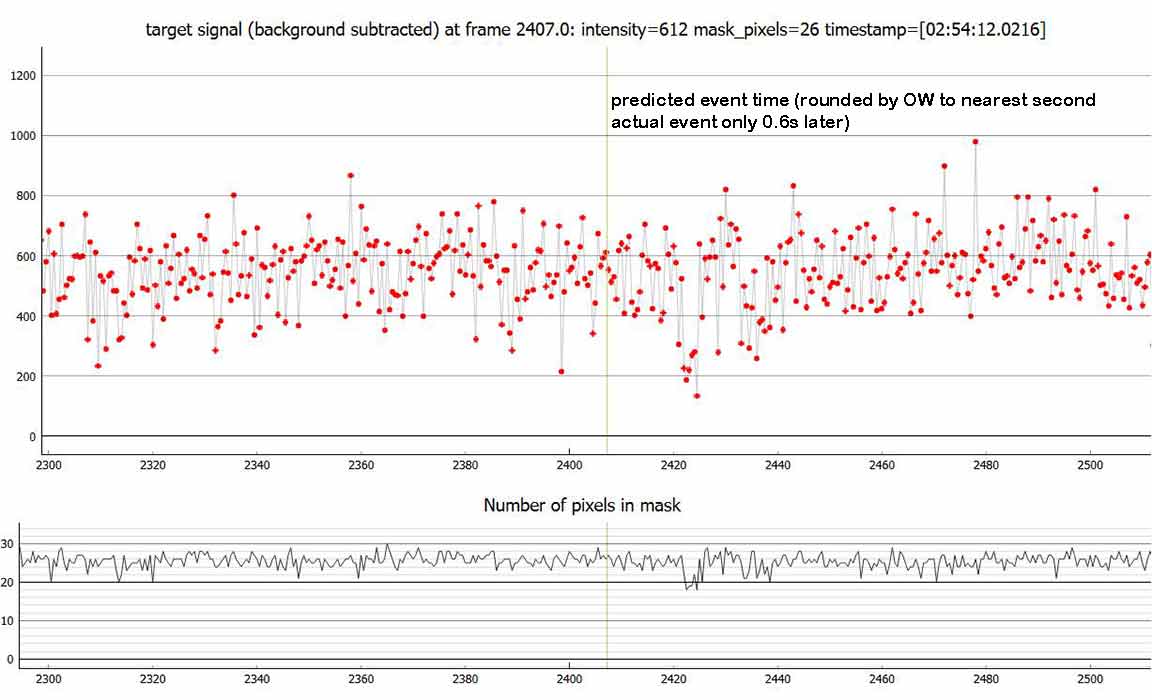Click the highest intensity peak near frame 2478

coord(976,142)
